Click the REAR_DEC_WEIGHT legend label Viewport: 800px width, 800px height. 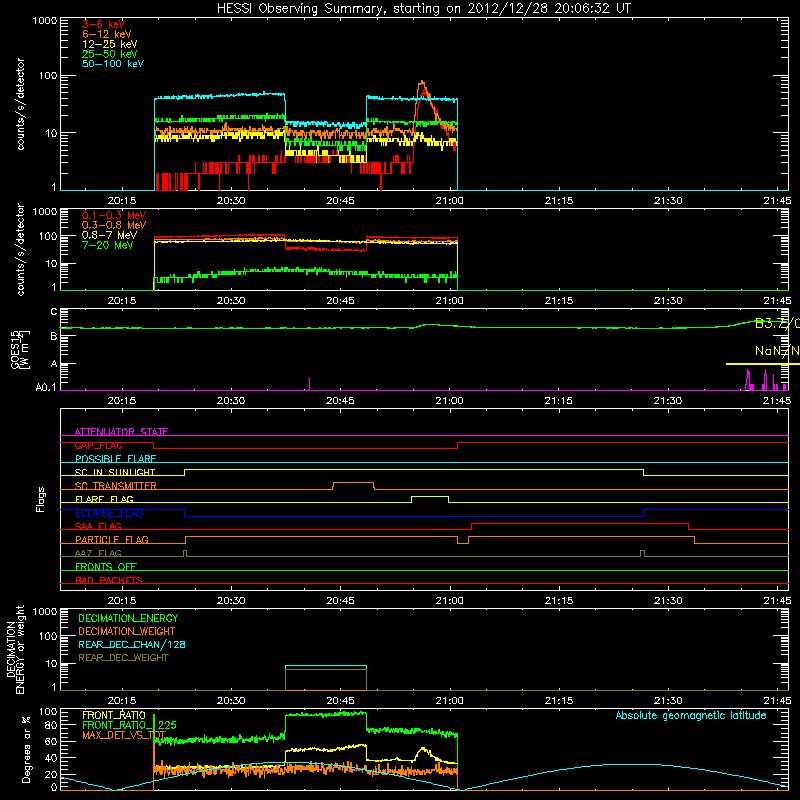click(123, 658)
